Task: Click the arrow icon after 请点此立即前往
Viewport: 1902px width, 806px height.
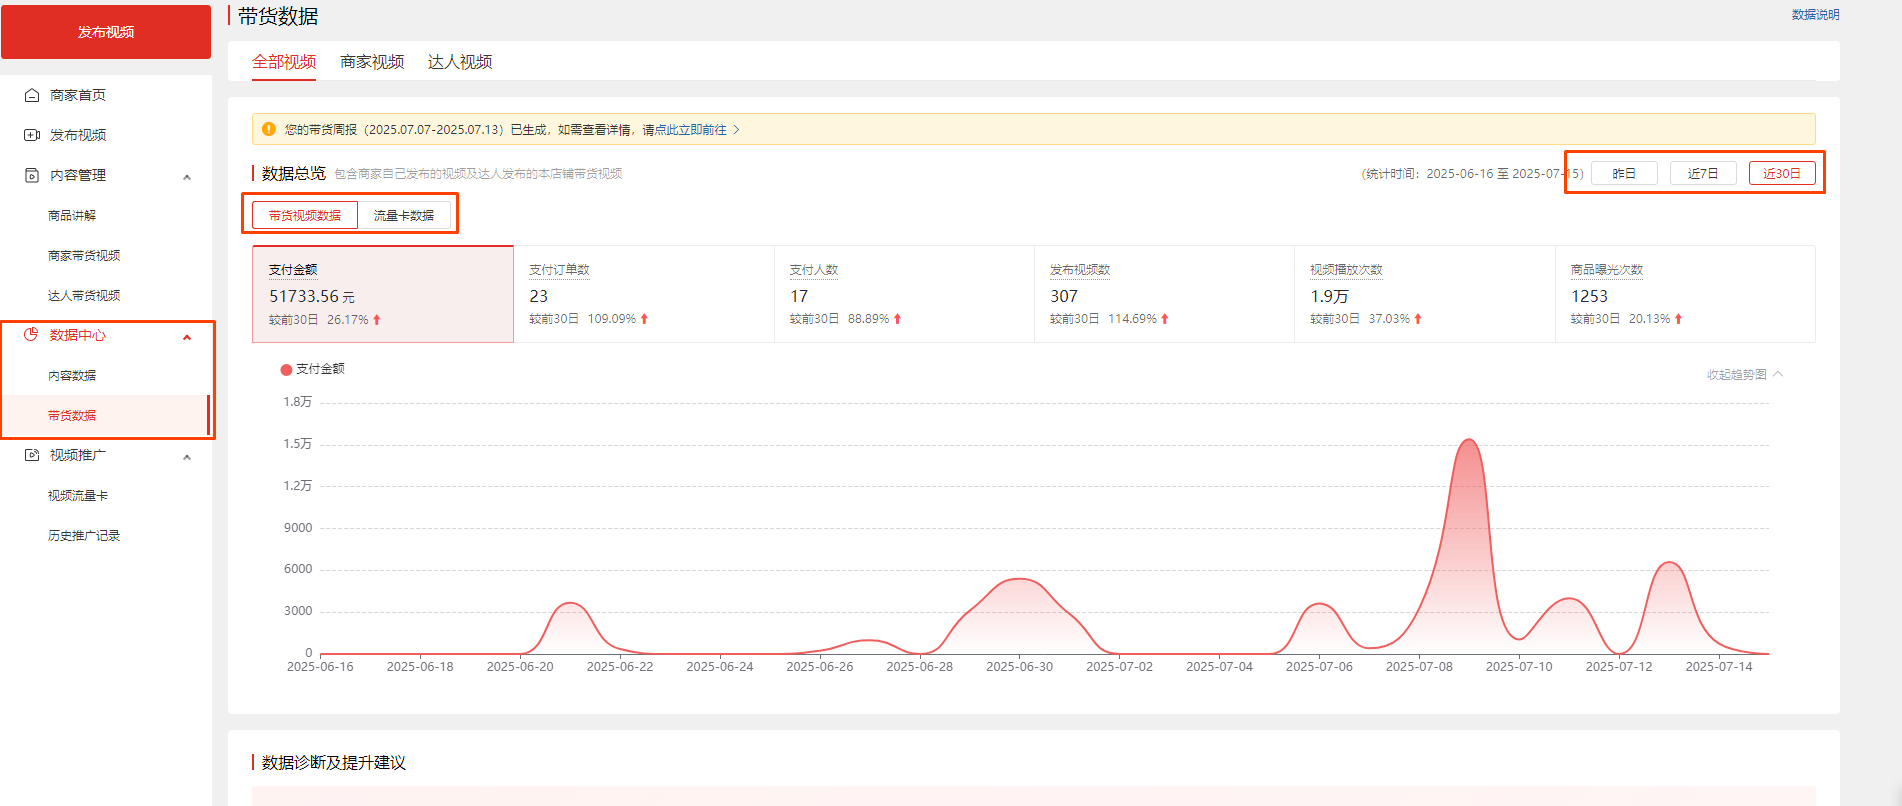Action: [x=737, y=130]
